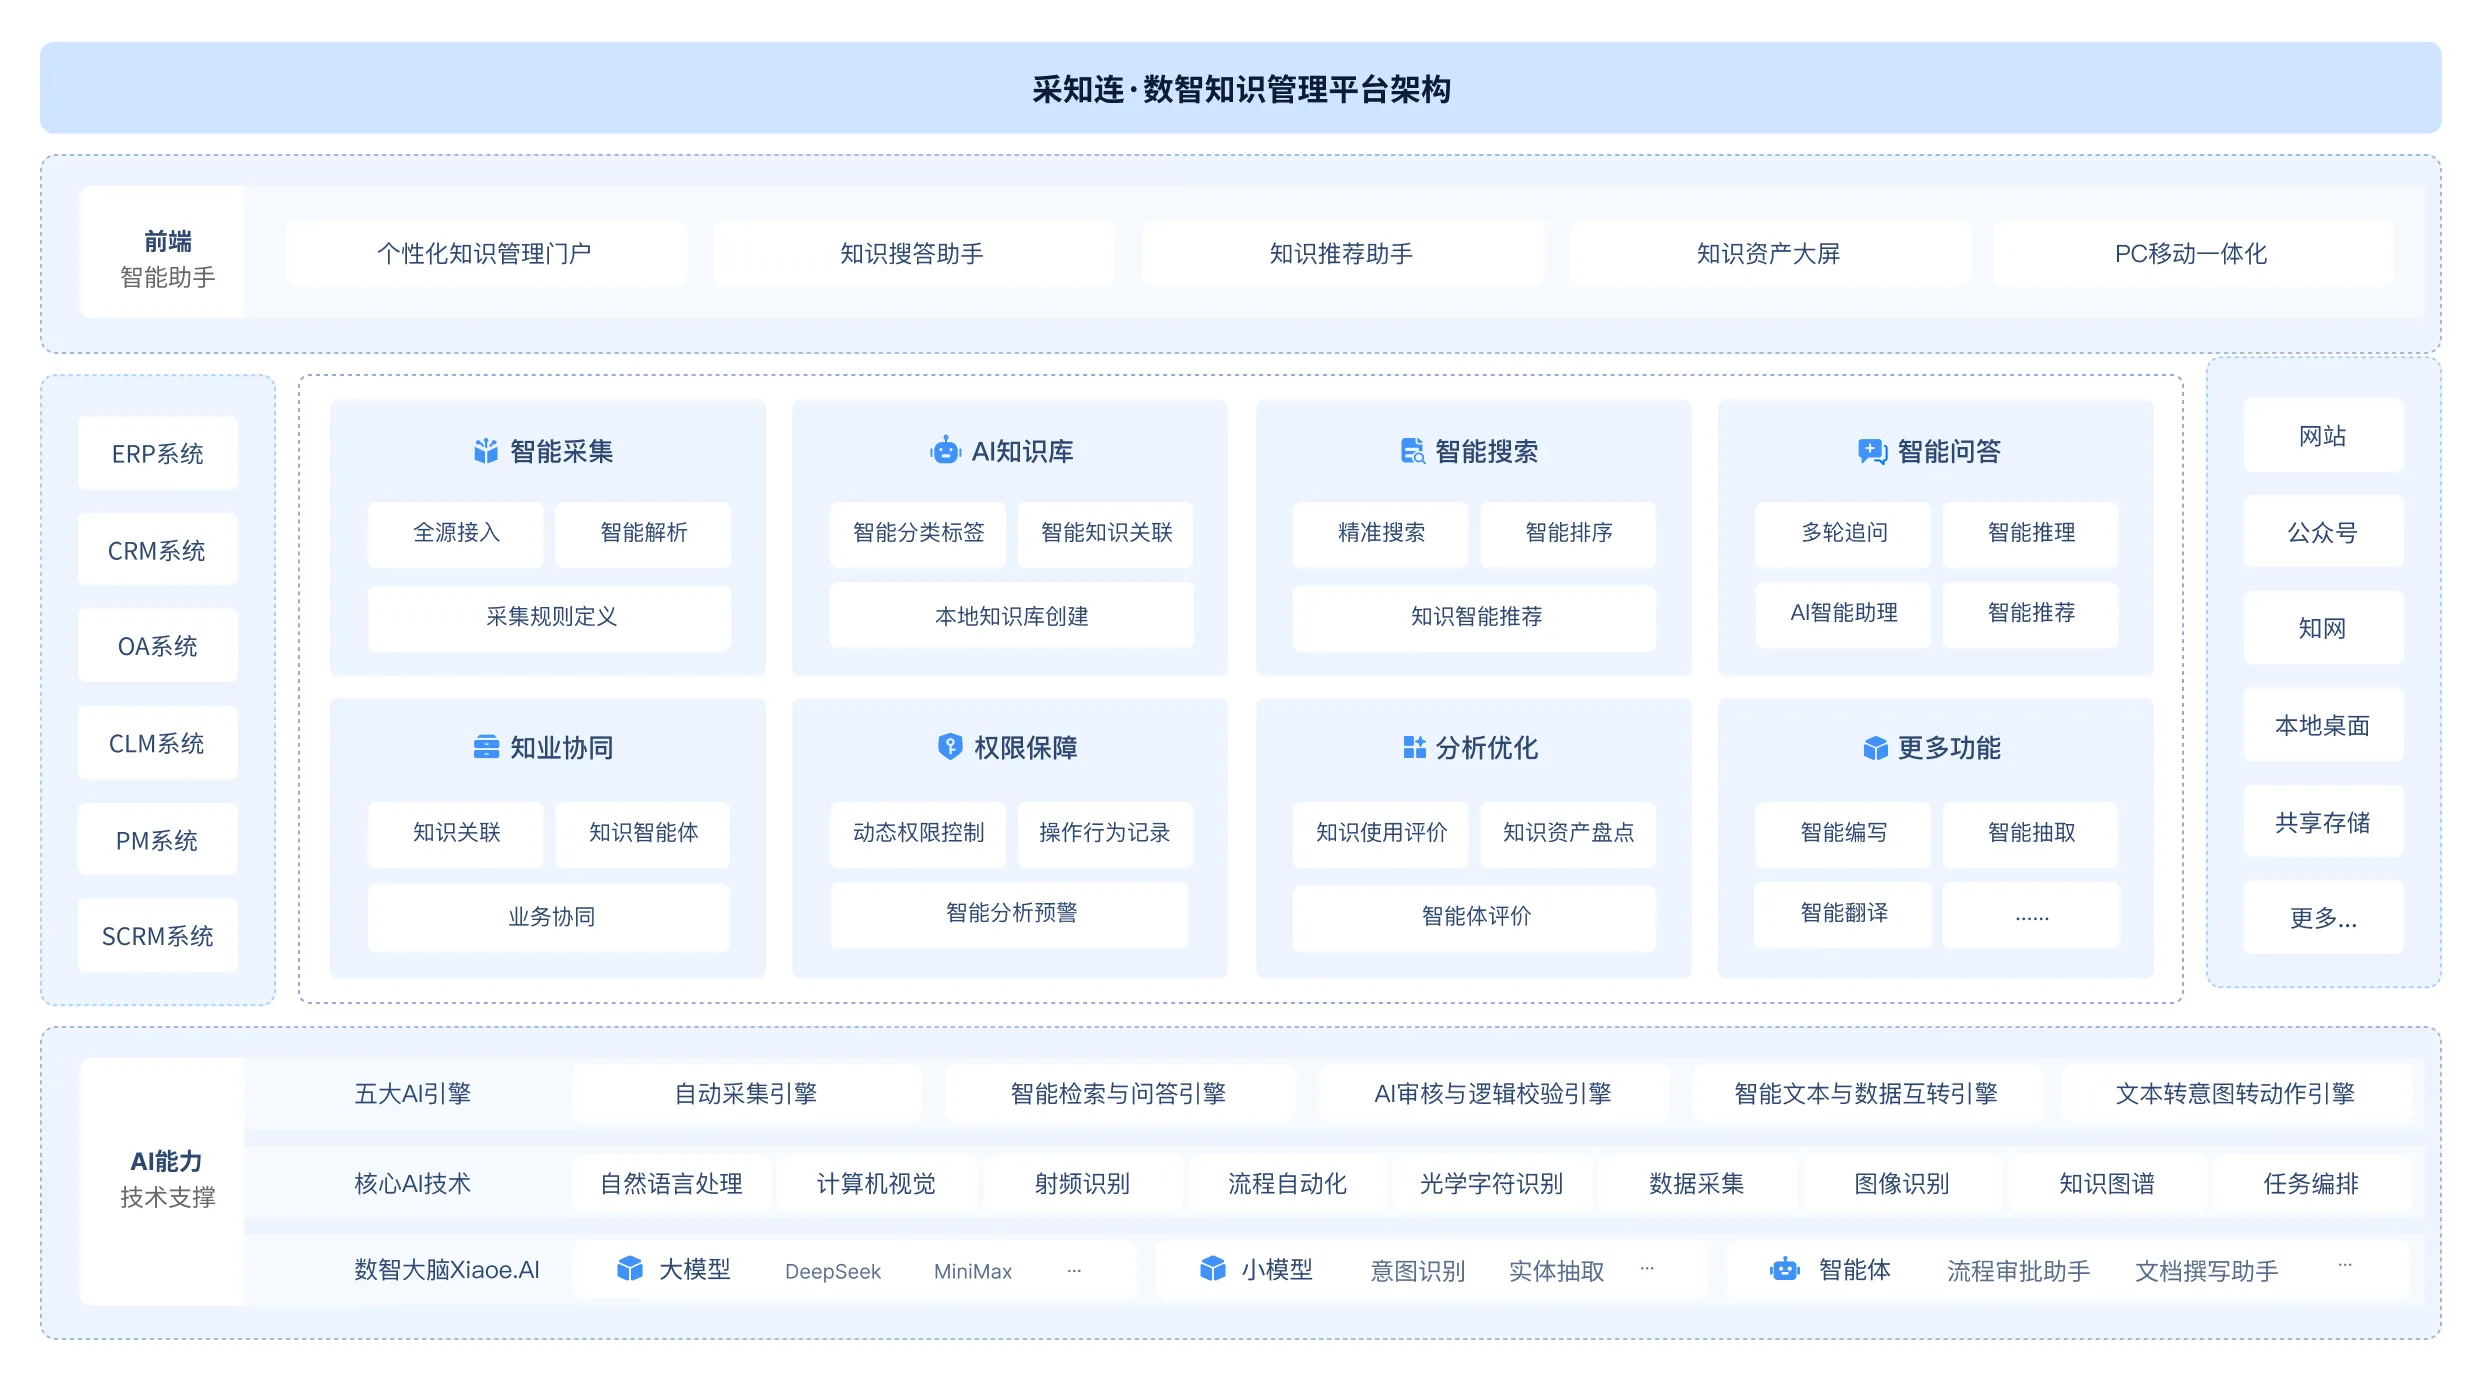2484x1376 pixels.
Task: Click the 智能体 robot icon
Action: pos(1785,1269)
